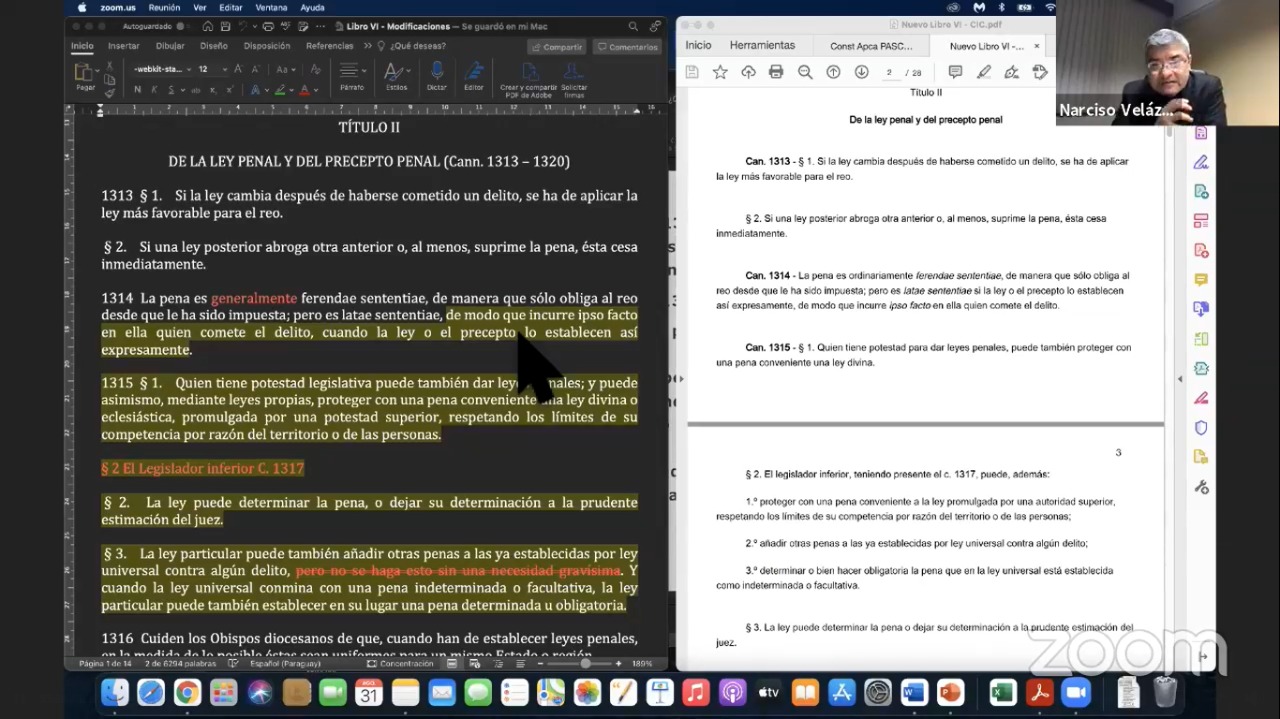Add a comment using the speech bubble icon
This screenshot has height=719, width=1280.
[x=955, y=72]
